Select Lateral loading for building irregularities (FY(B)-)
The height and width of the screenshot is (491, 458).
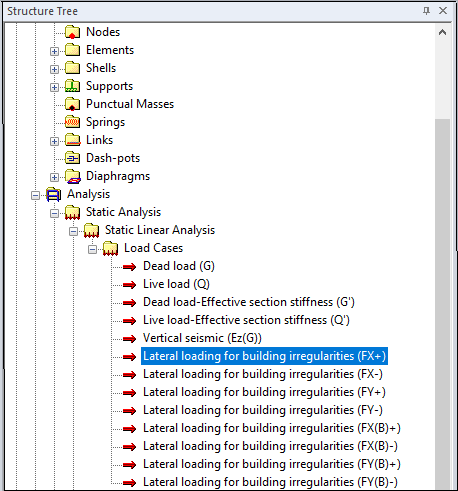270,482
